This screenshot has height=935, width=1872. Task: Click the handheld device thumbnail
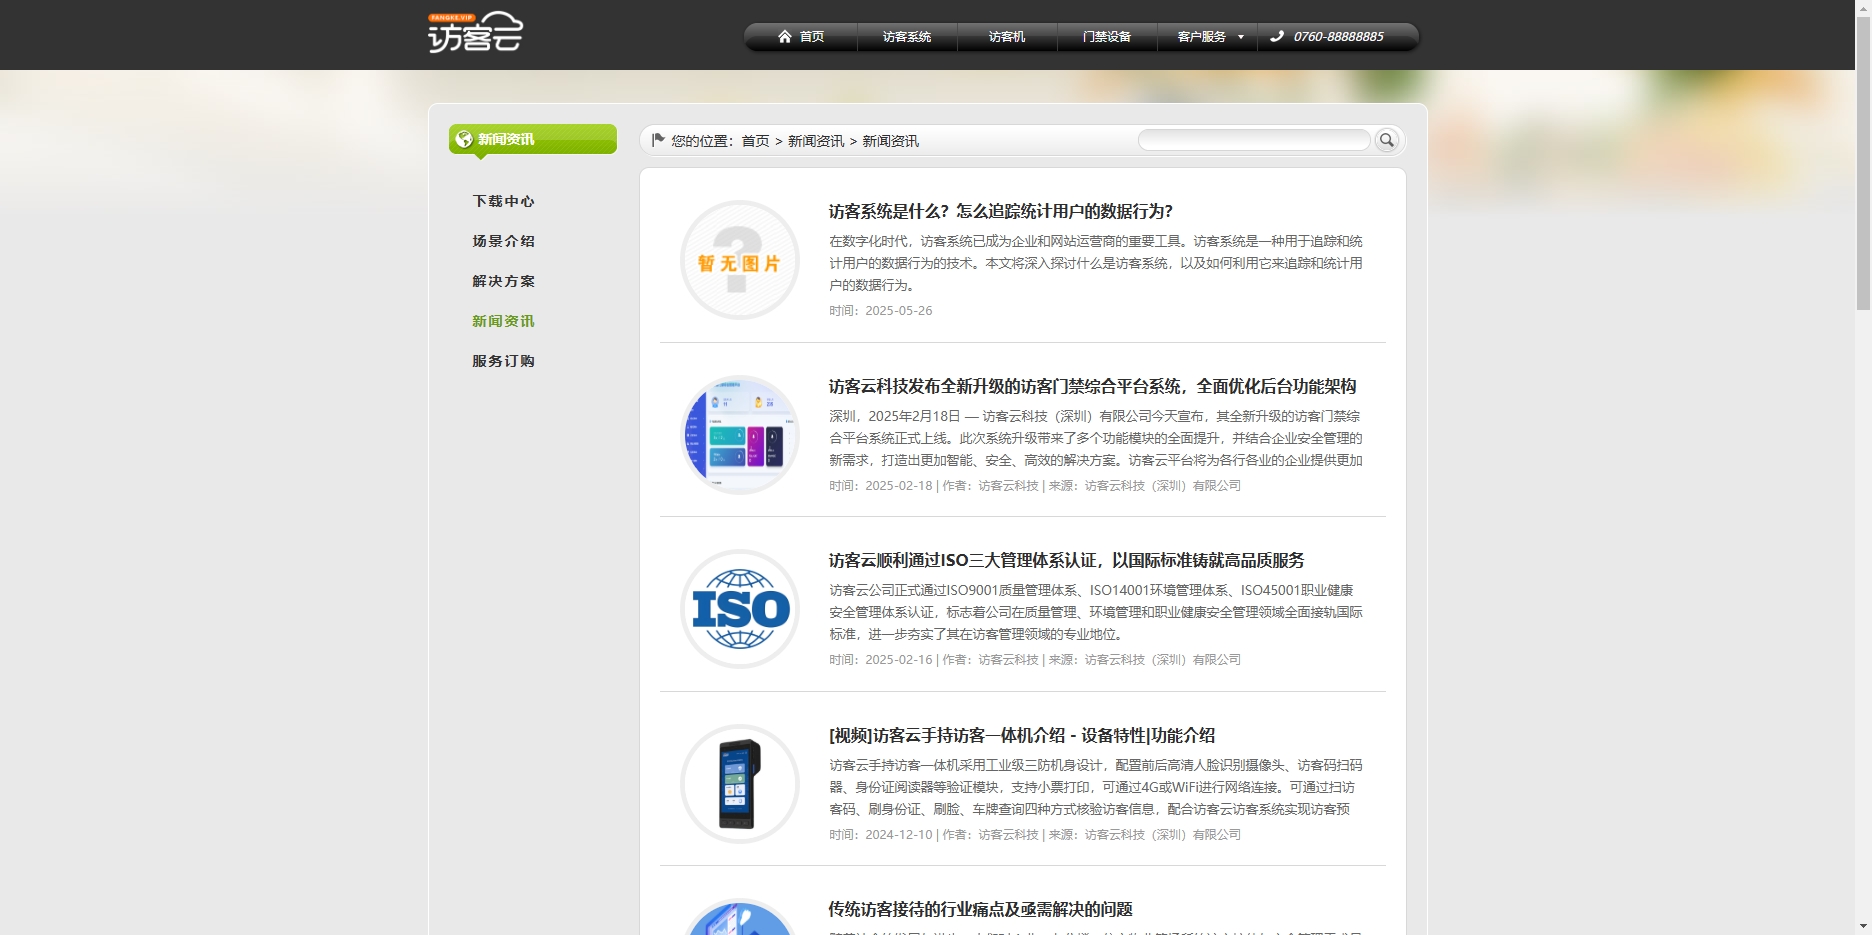(740, 784)
